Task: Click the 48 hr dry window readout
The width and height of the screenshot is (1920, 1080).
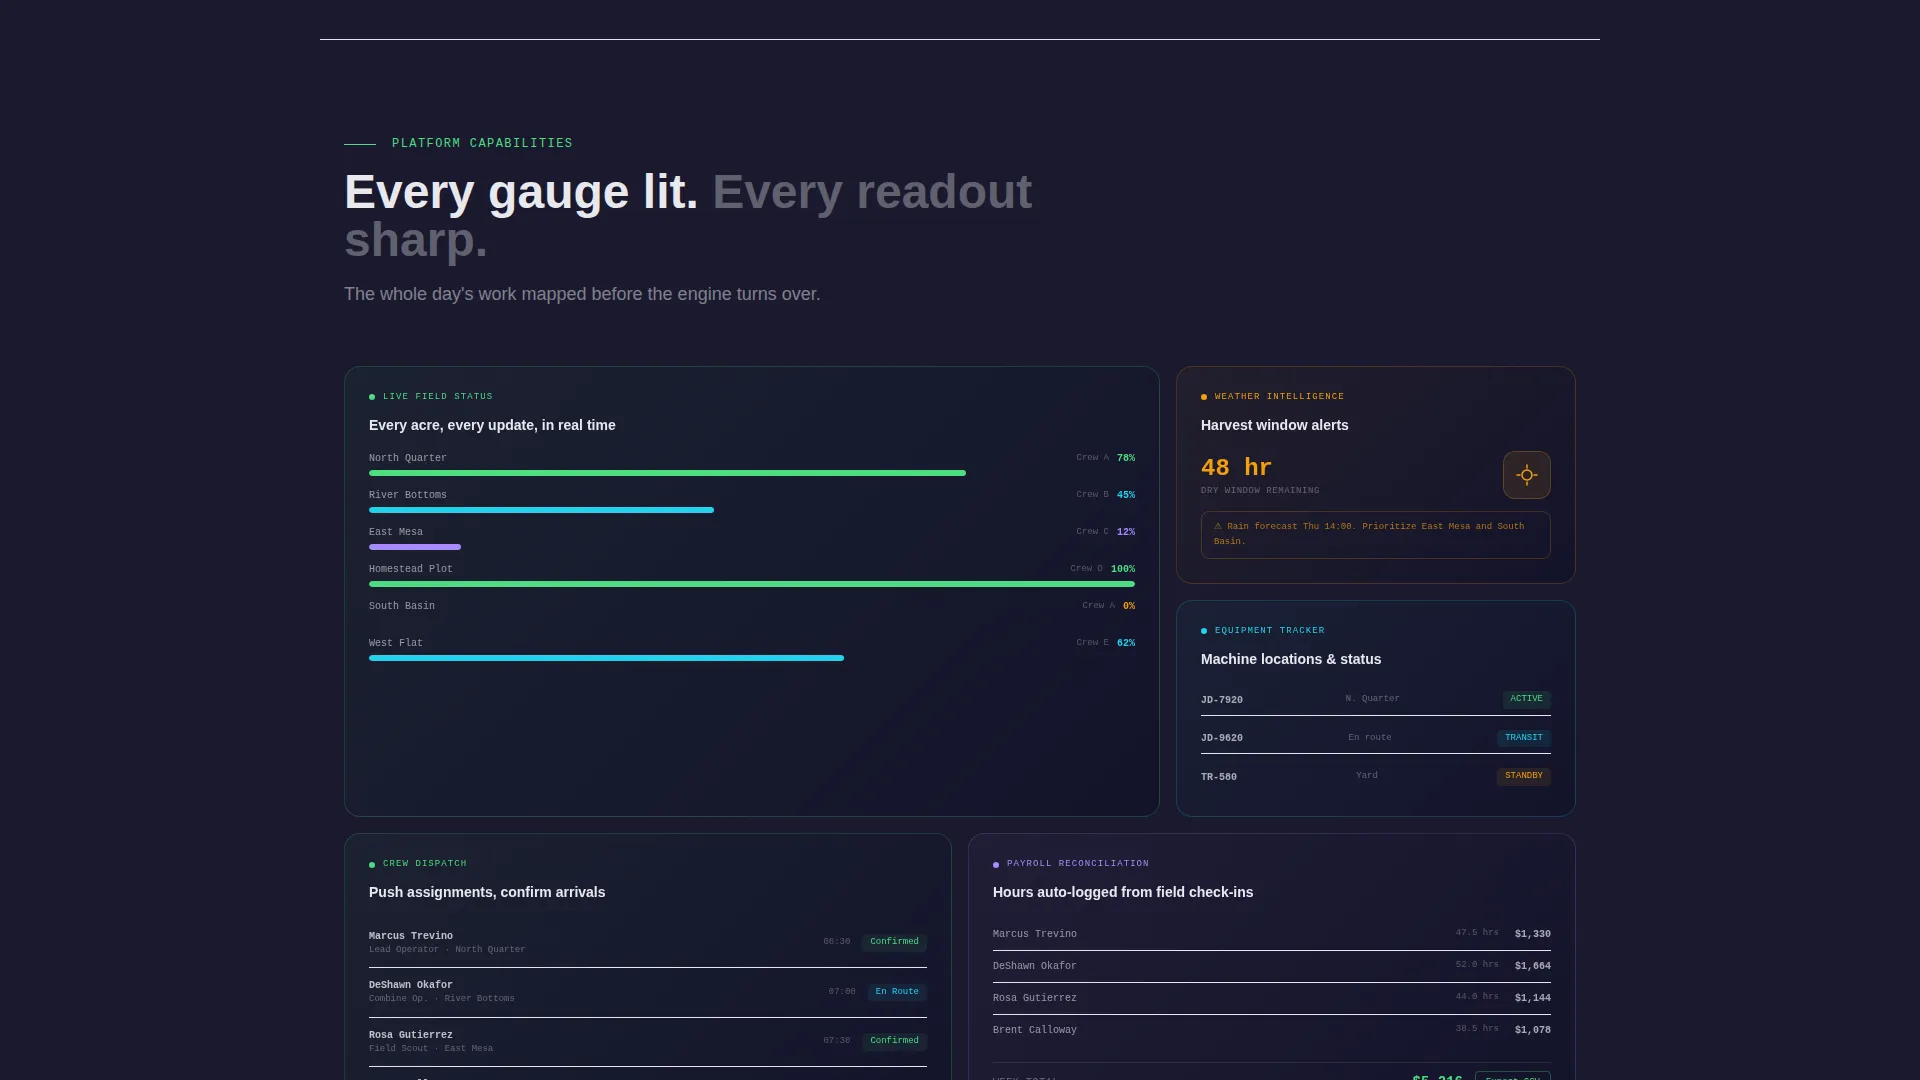Action: (x=1236, y=468)
